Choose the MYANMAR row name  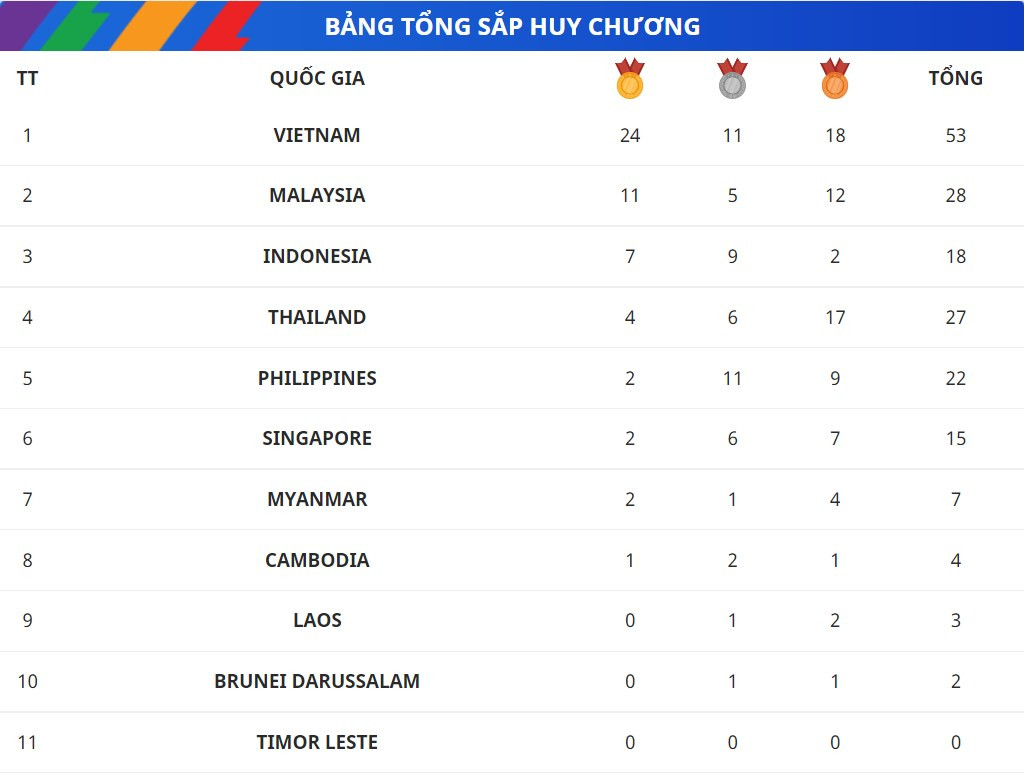click(x=317, y=499)
